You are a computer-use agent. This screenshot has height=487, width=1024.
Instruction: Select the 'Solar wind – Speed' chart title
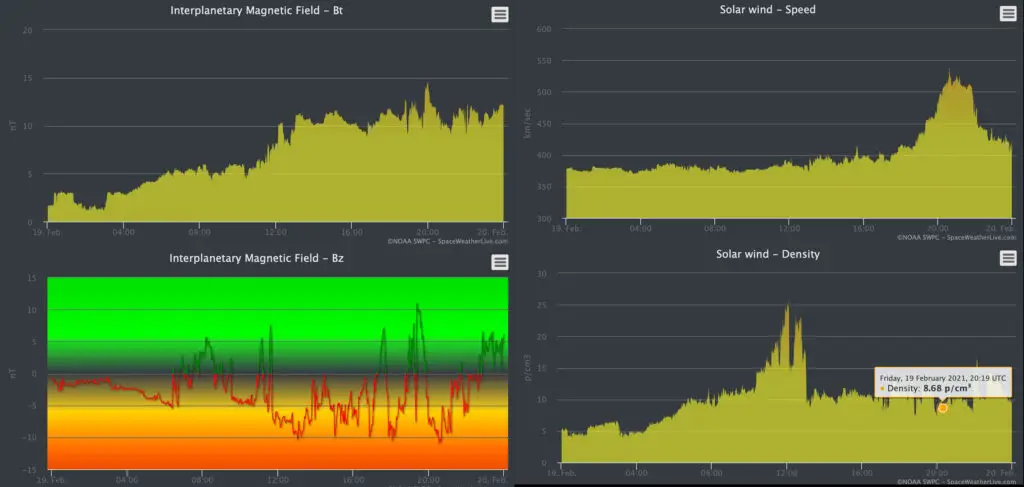[x=767, y=12]
